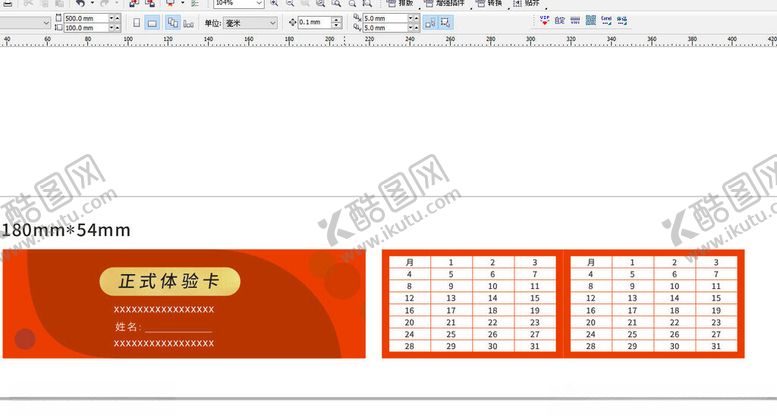
Task: Click the horizontal duplicate distance field
Action: pos(385,18)
